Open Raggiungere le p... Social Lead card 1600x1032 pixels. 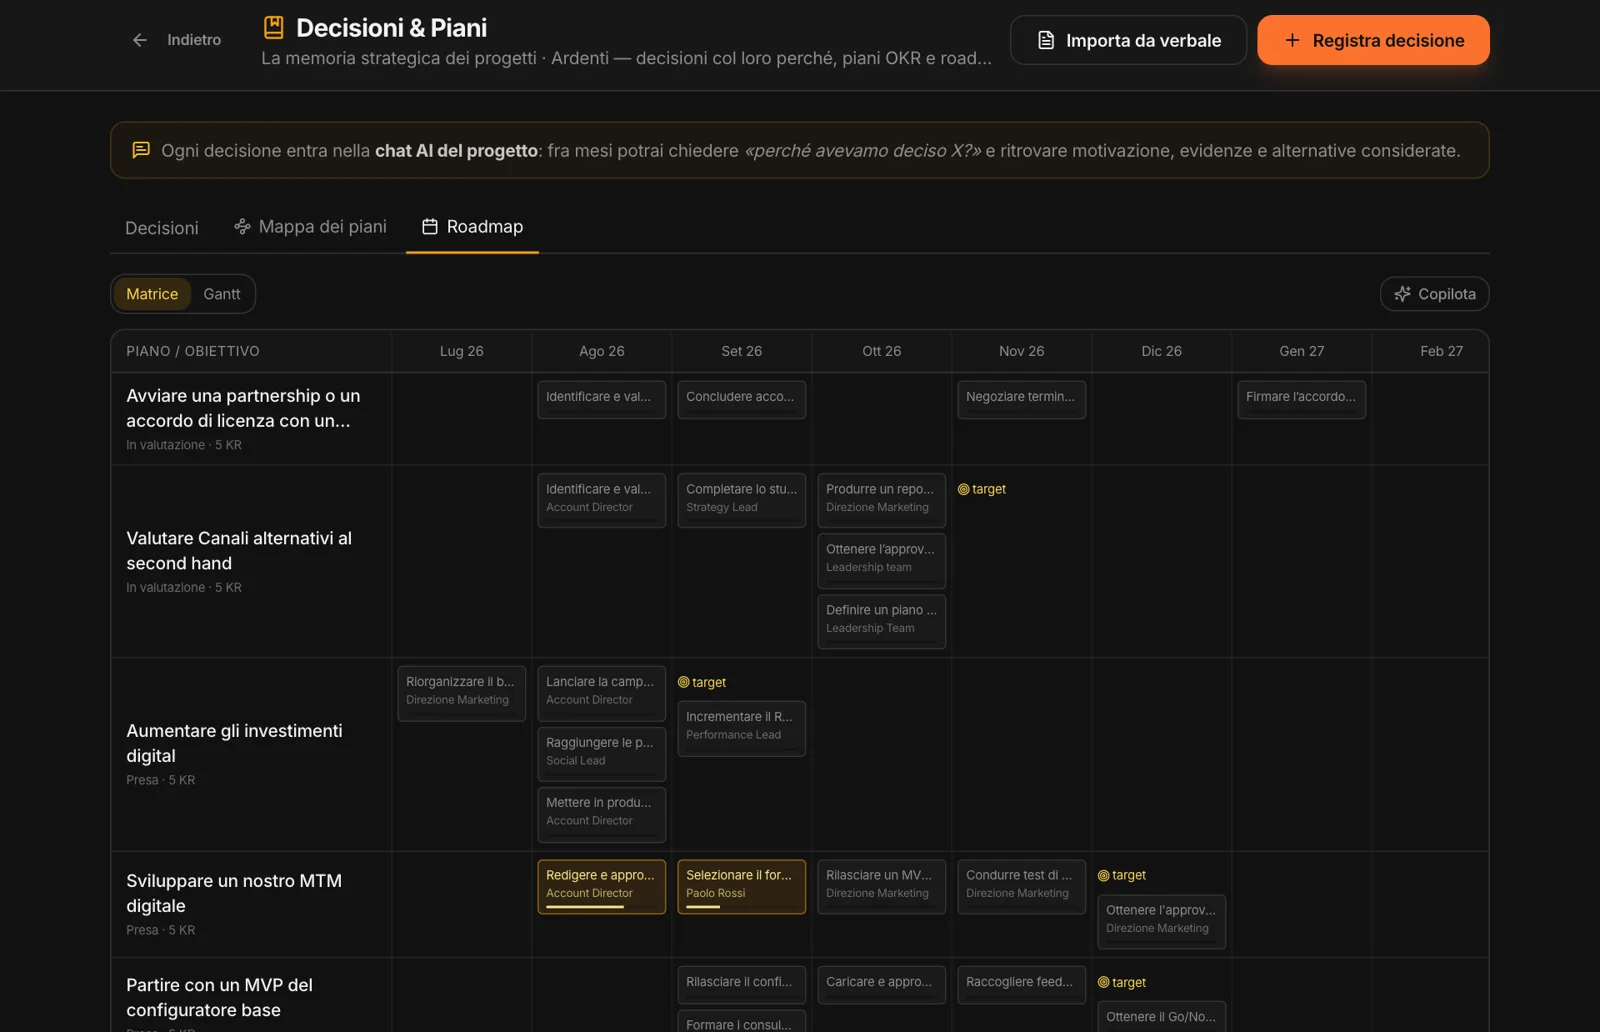pos(601,754)
